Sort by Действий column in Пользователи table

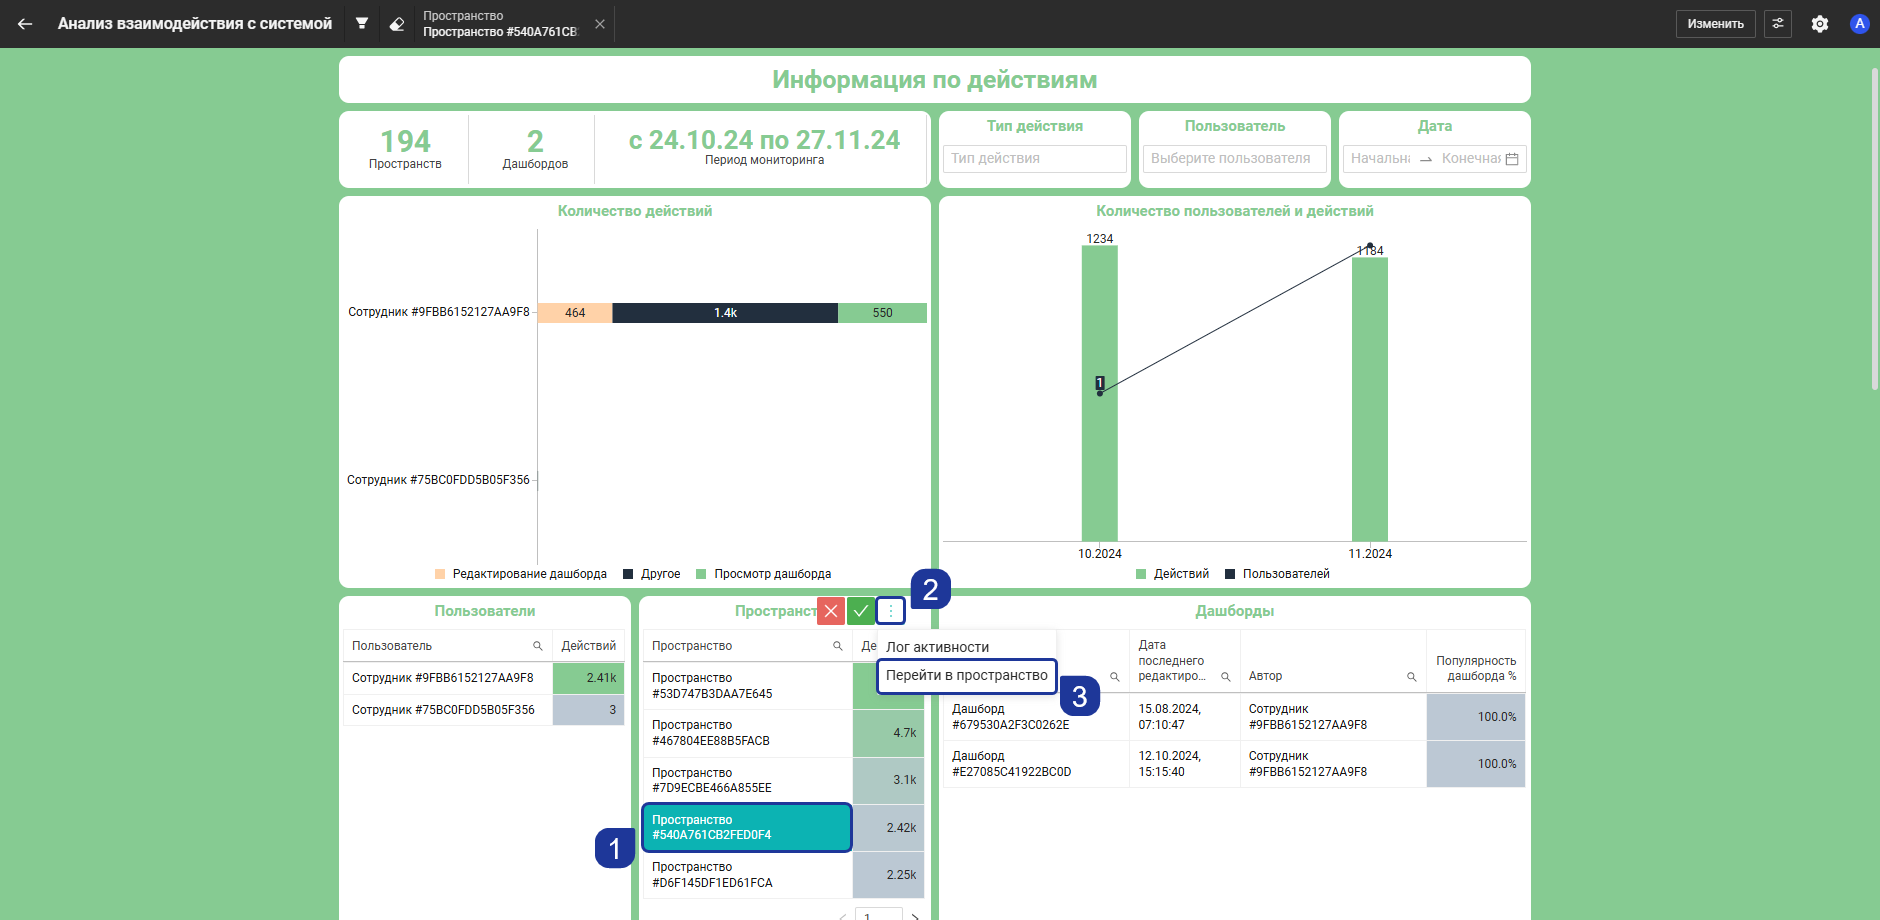pyautogui.click(x=588, y=646)
